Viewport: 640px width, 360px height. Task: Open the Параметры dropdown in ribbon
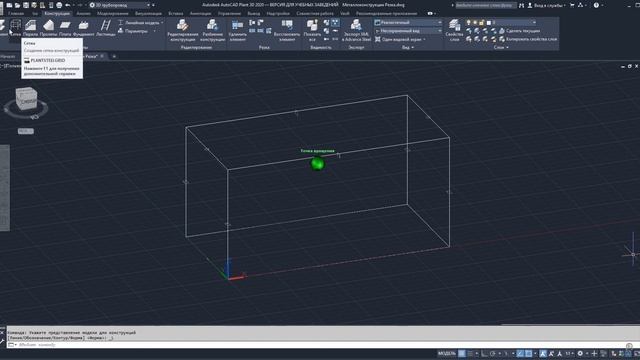click(x=137, y=31)
